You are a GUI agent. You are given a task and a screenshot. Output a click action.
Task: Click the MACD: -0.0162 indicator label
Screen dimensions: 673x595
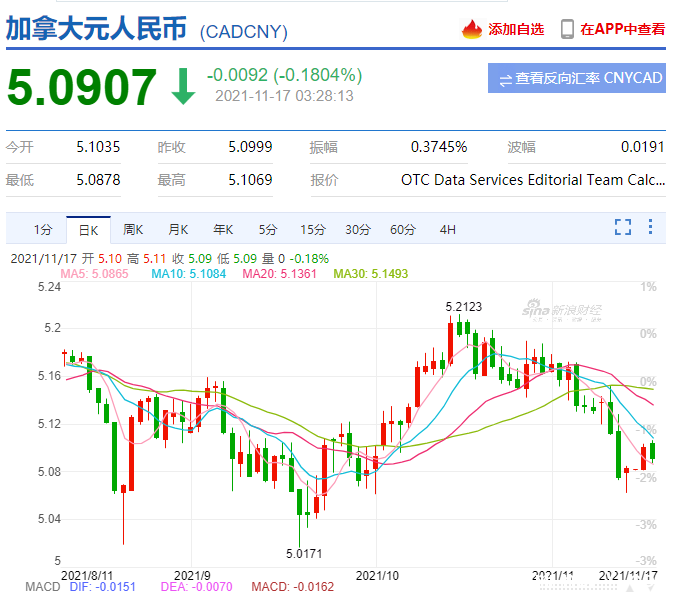click(x=293, y=587)
